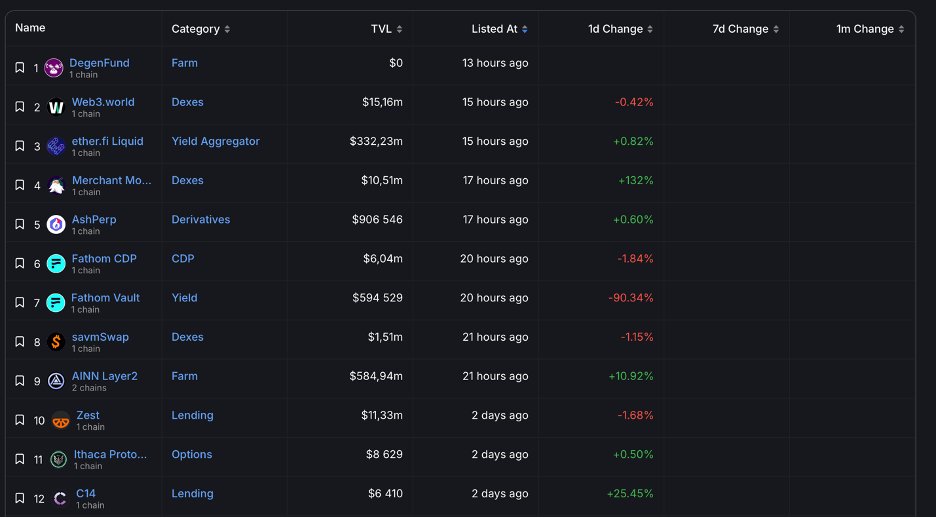
Task: Click the Fathom CDP logo icon
Action: (56, 263)
